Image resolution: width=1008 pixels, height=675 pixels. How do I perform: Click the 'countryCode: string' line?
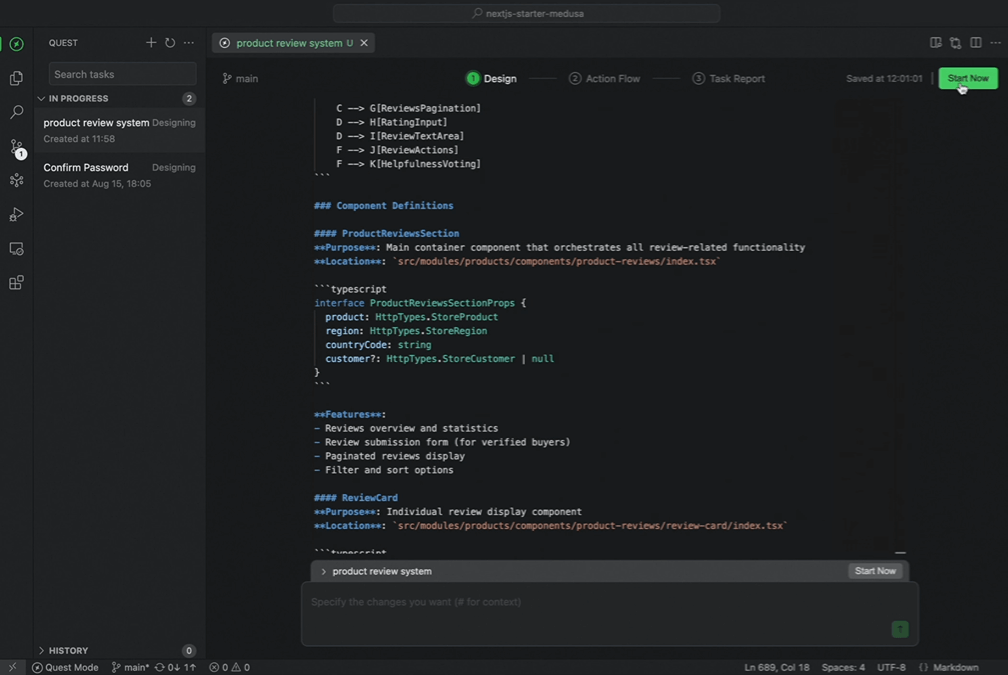pos(378,345)
